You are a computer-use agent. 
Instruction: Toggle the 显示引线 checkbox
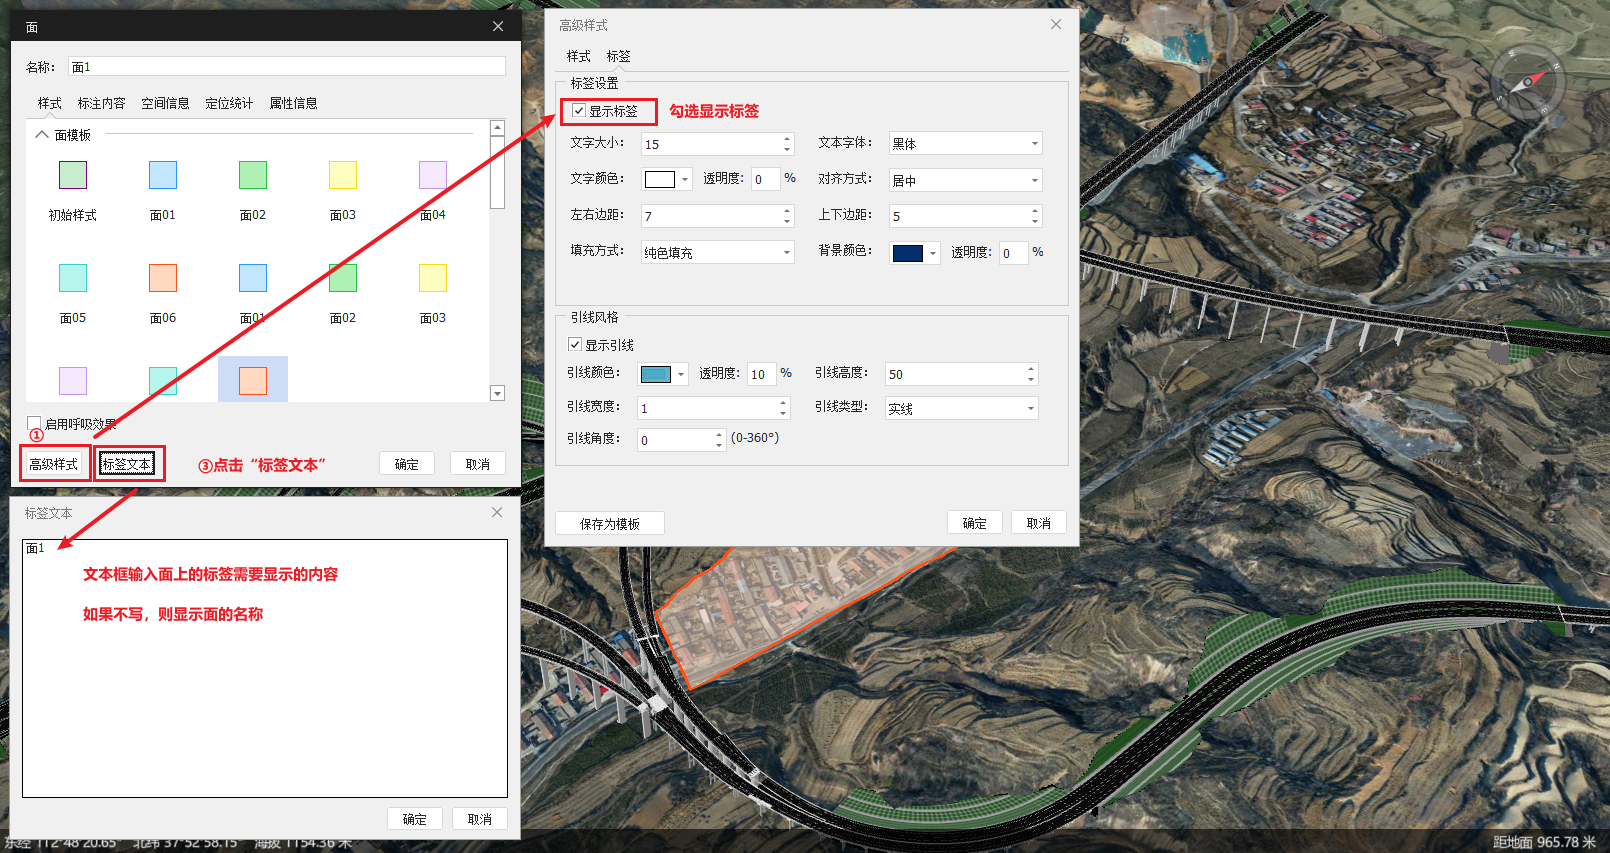pos(575,345)
